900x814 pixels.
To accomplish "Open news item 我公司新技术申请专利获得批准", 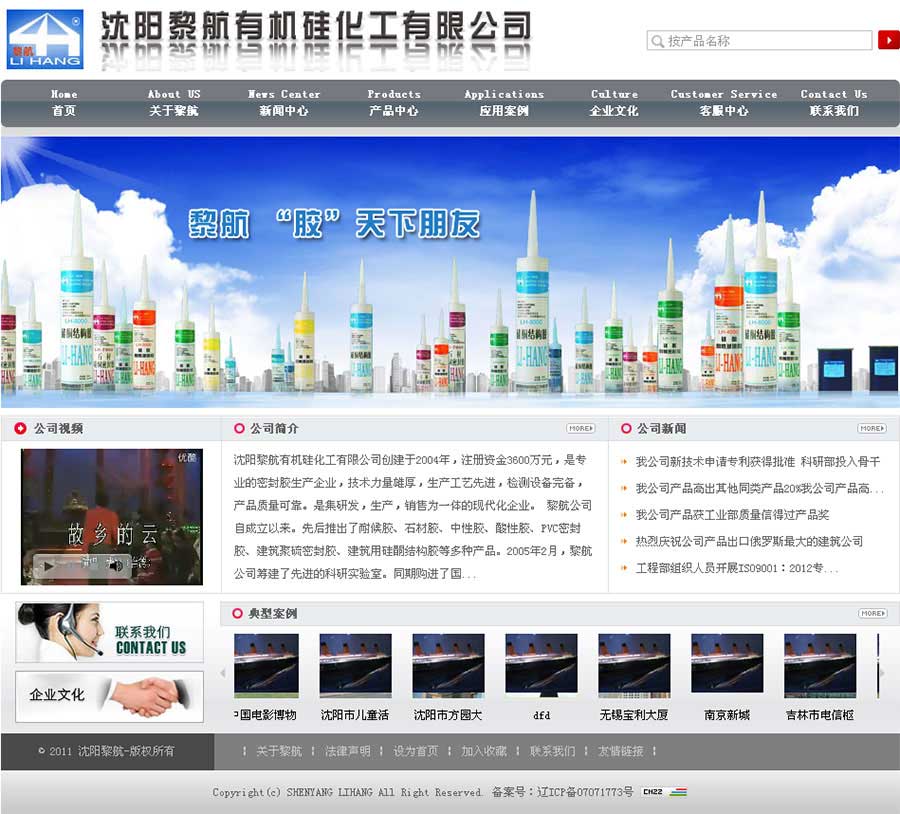I will (x=757, y=462).
